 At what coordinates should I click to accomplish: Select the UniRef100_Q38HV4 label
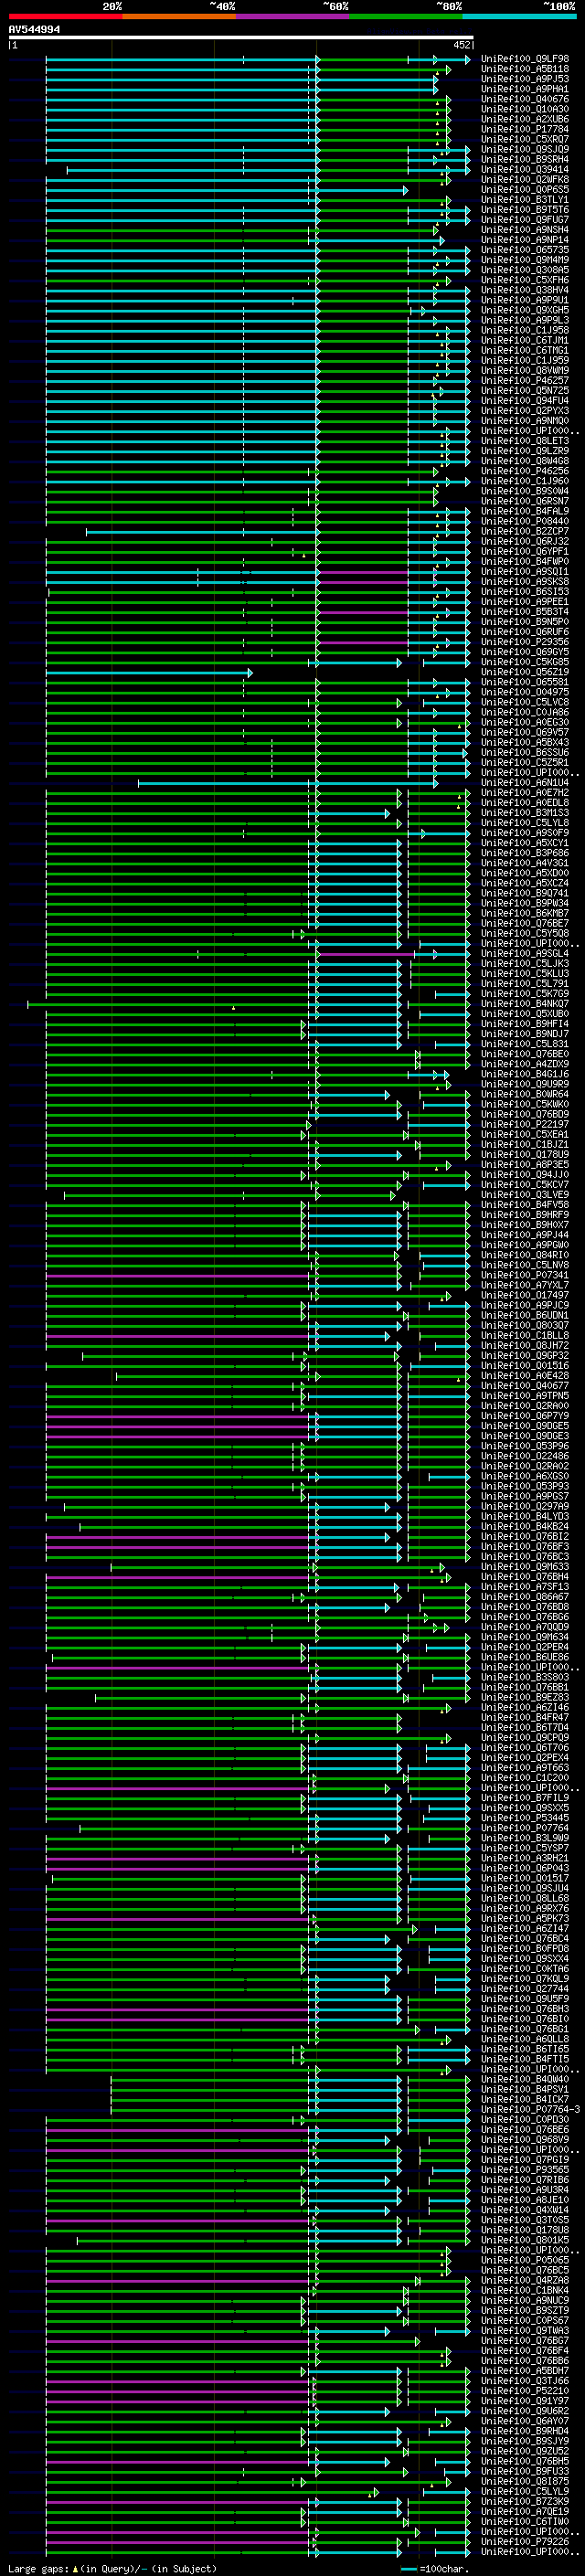click(525, 290)
